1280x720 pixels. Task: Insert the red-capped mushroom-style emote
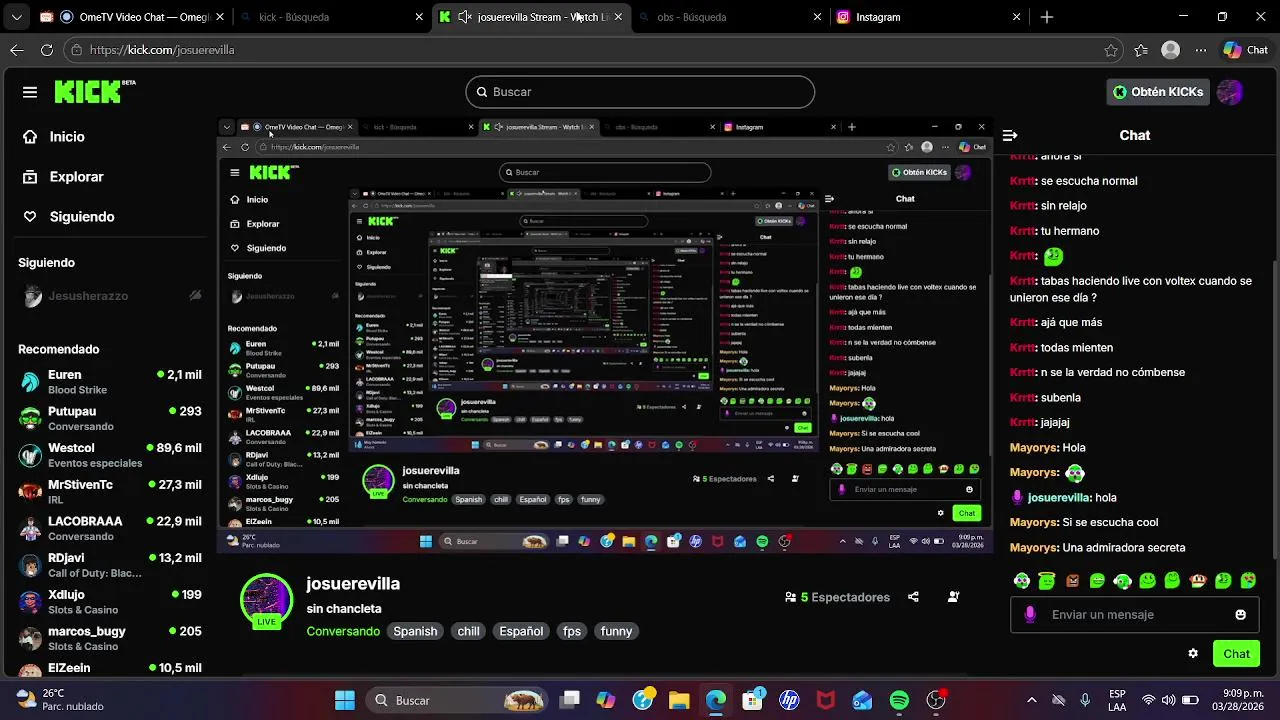point(1198,580)
